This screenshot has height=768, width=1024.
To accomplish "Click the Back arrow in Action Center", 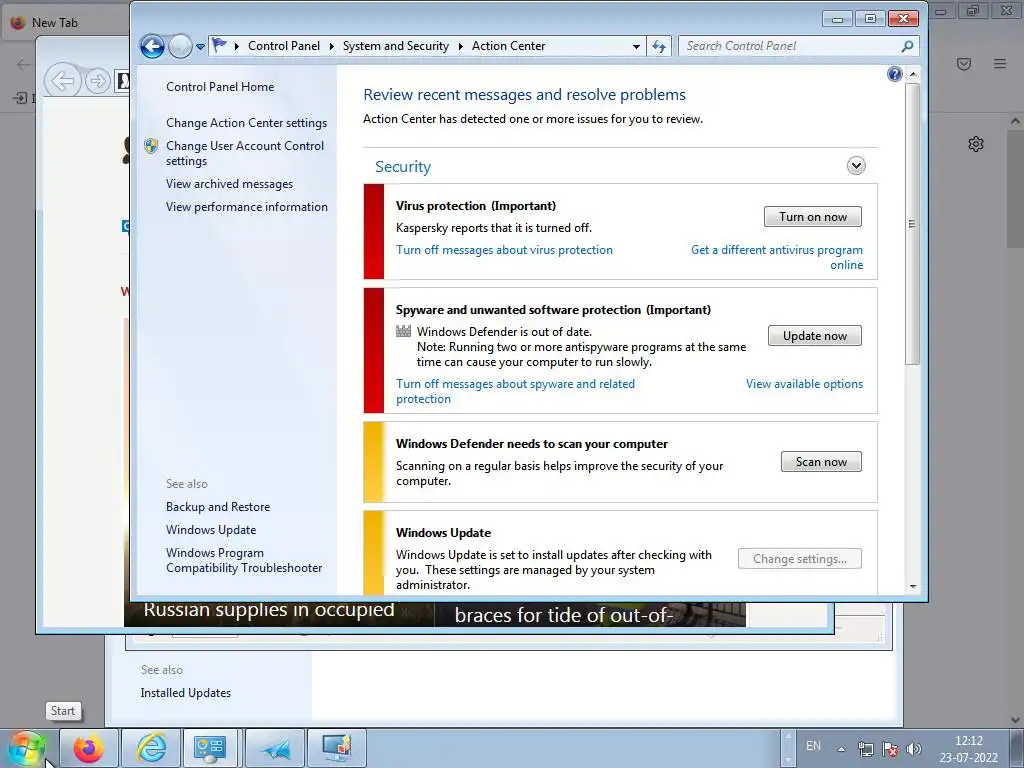I will pos(152,46).
